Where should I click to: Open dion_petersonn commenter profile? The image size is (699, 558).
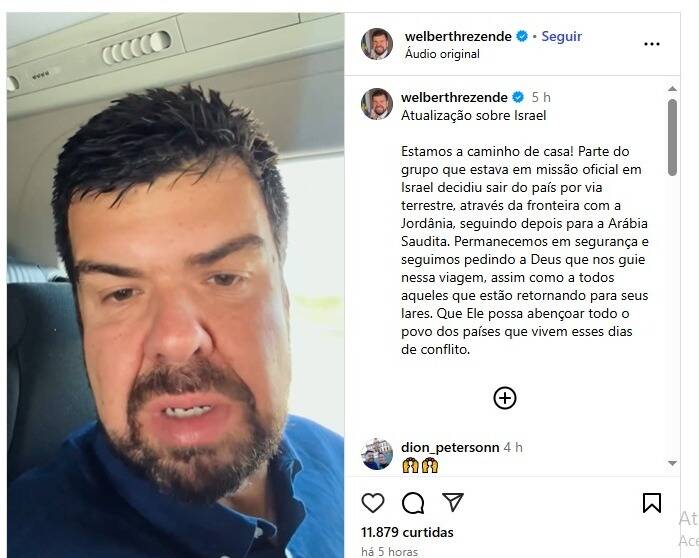(450, 447)
